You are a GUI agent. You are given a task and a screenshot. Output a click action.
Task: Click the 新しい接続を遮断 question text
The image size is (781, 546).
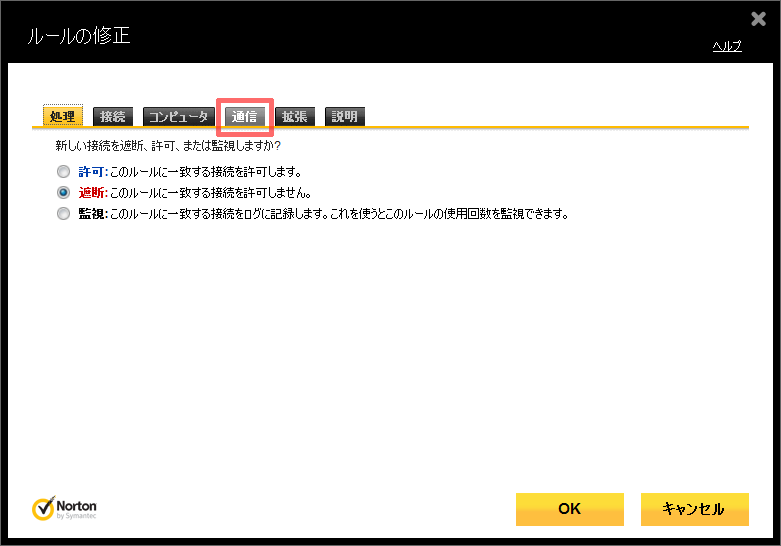[168, 146]
